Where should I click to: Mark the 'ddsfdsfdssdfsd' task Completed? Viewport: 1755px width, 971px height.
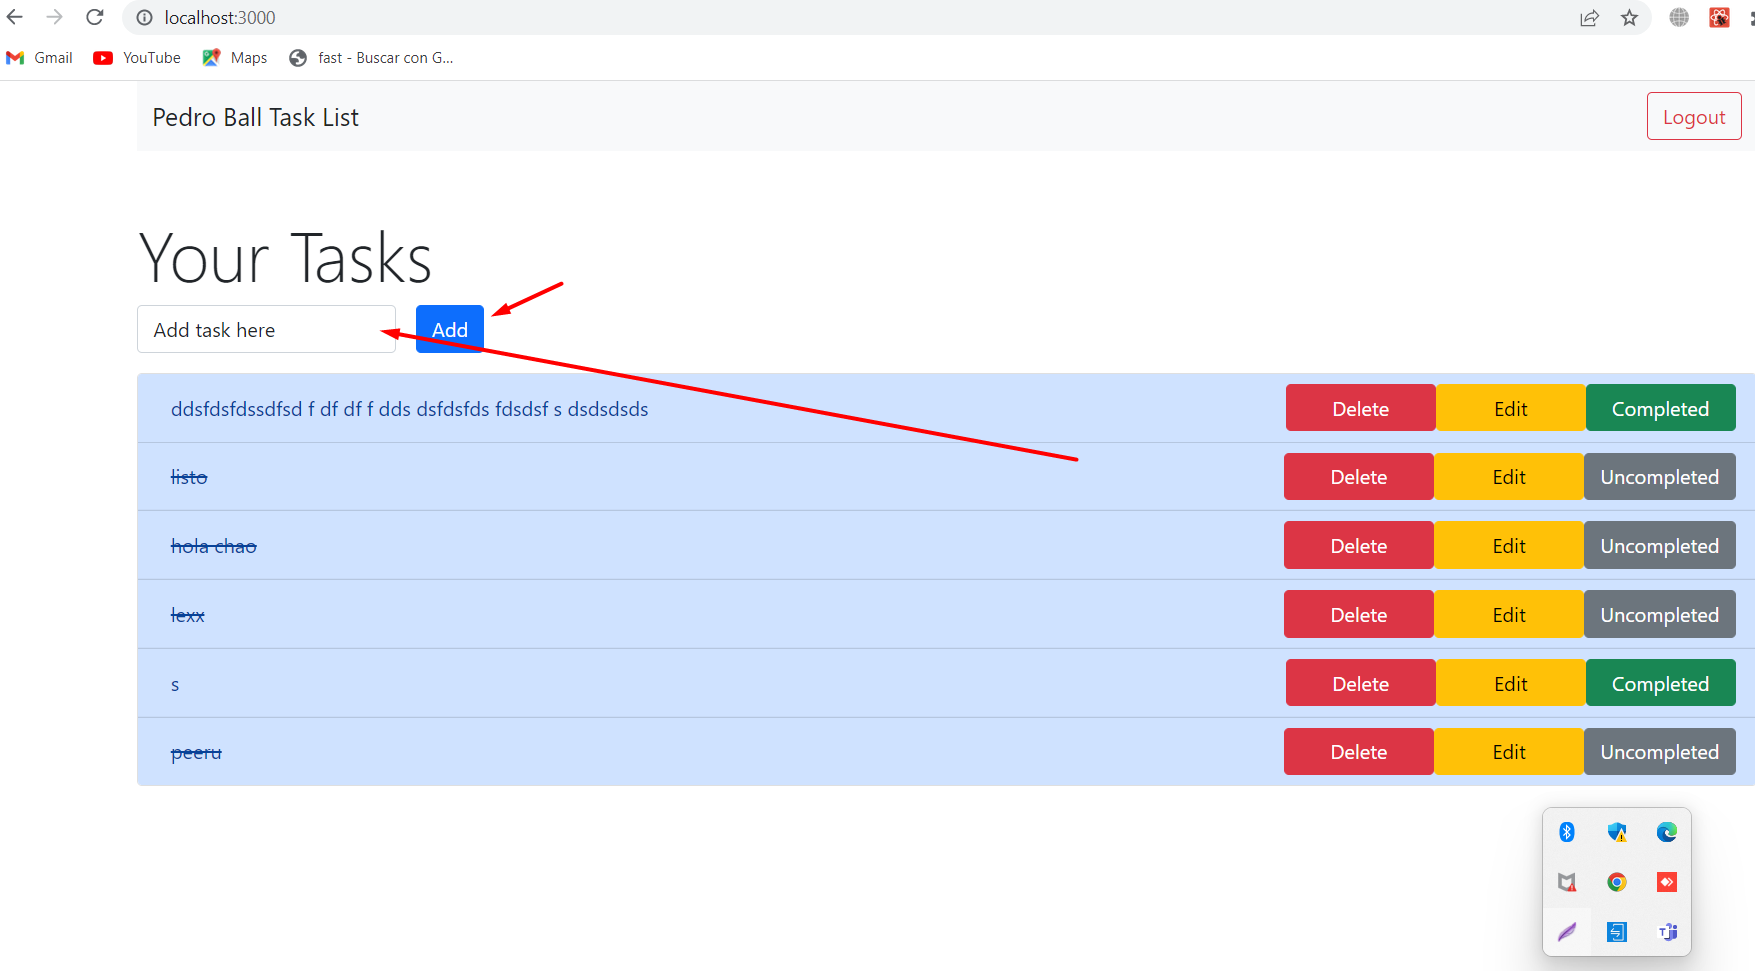[1661, 408]
